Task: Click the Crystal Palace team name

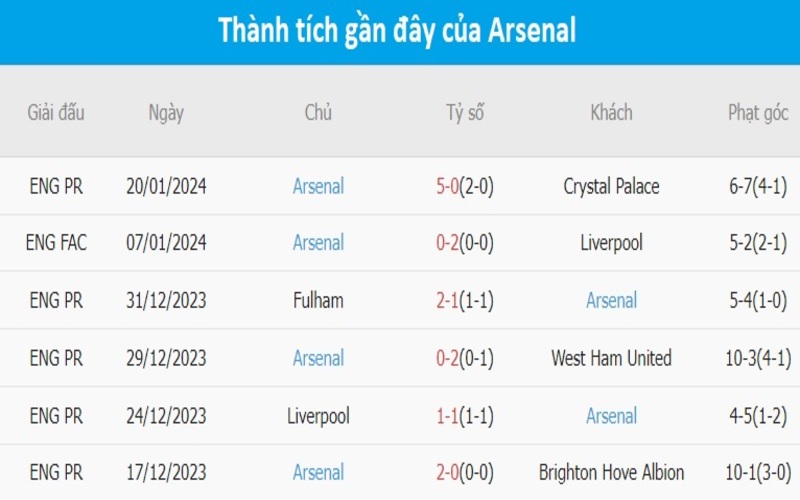Action: coord(611,186)
